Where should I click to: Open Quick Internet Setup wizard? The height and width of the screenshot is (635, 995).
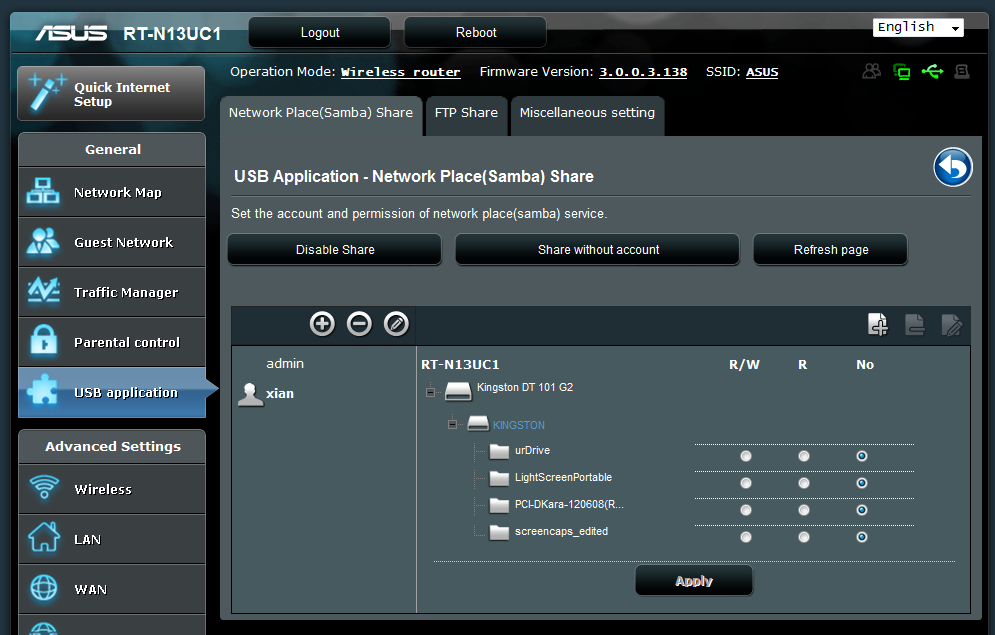(x=111, y=94)
